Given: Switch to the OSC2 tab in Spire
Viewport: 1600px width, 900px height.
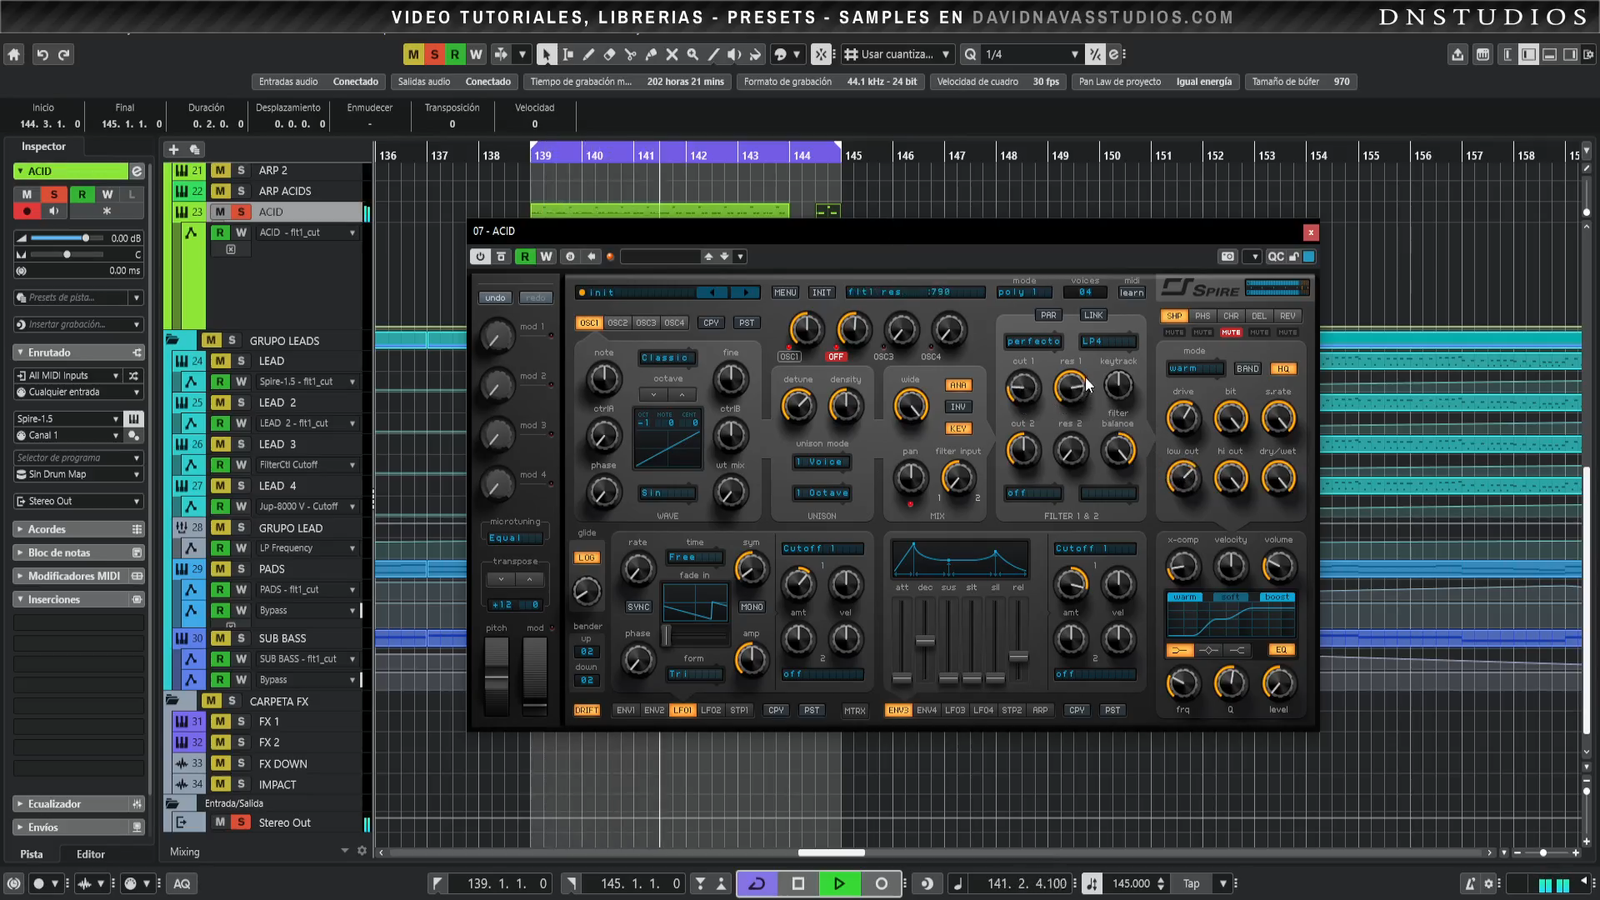Looking at the screenshot, I should pyautogui.click(x=618, y=323).
